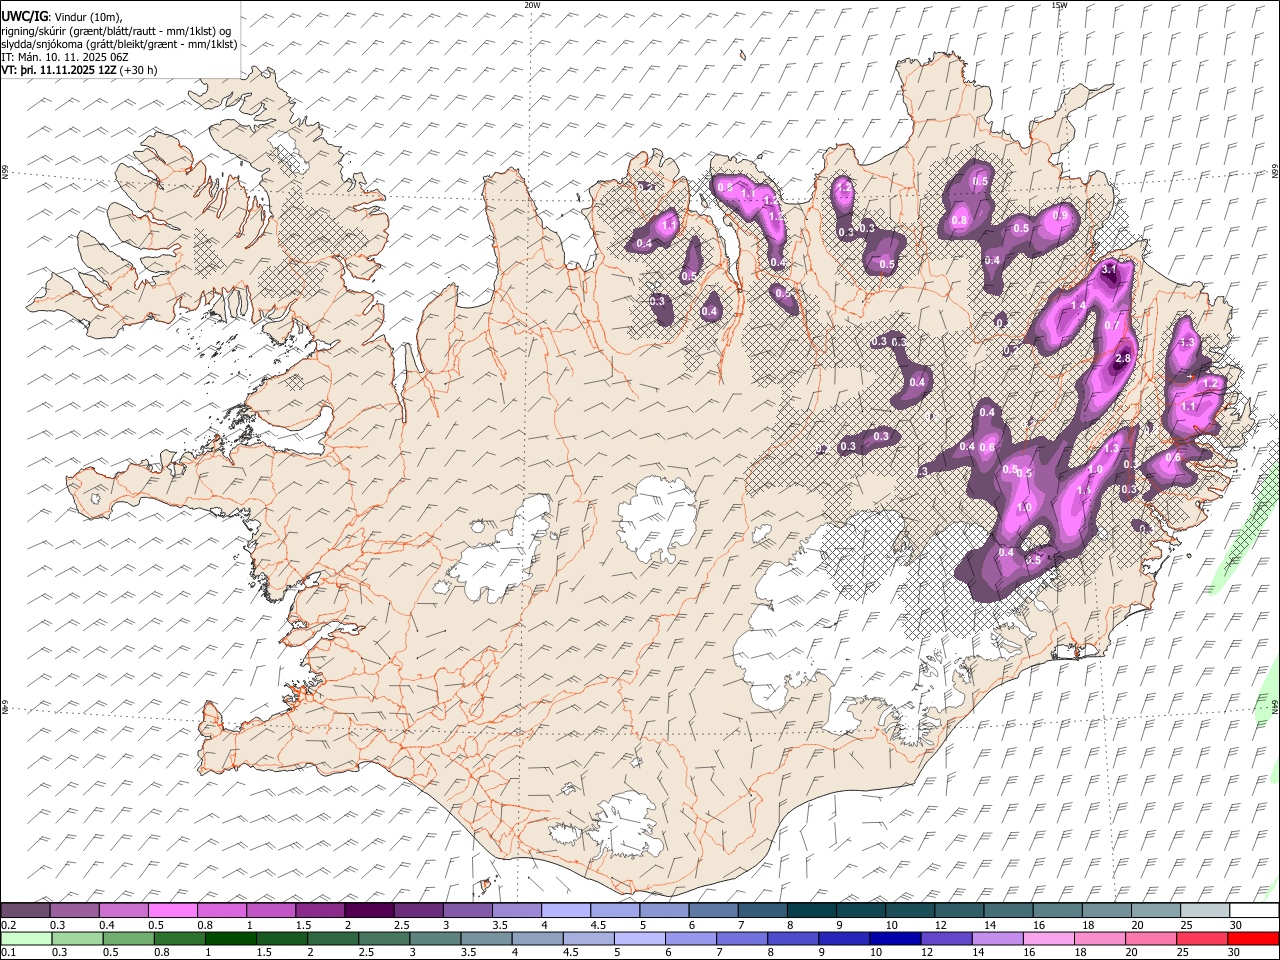Click the 2.8 snowfall value on the map
Viewport: 1280px width, 960px height.
coord(1122,359)
